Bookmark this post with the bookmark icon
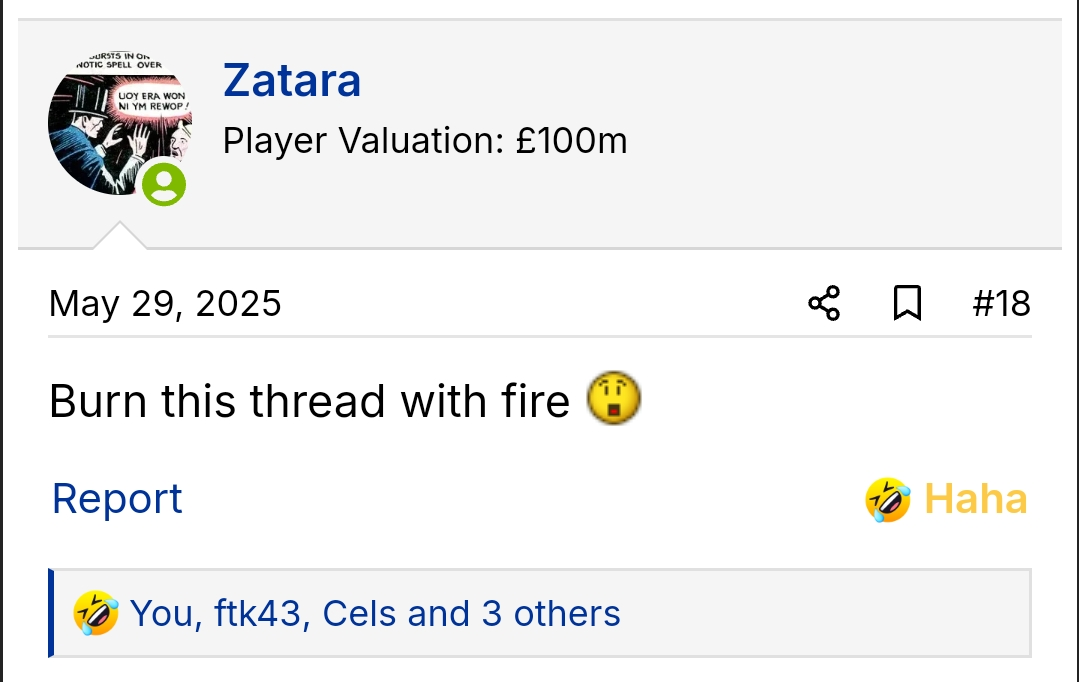 (906, 303)
